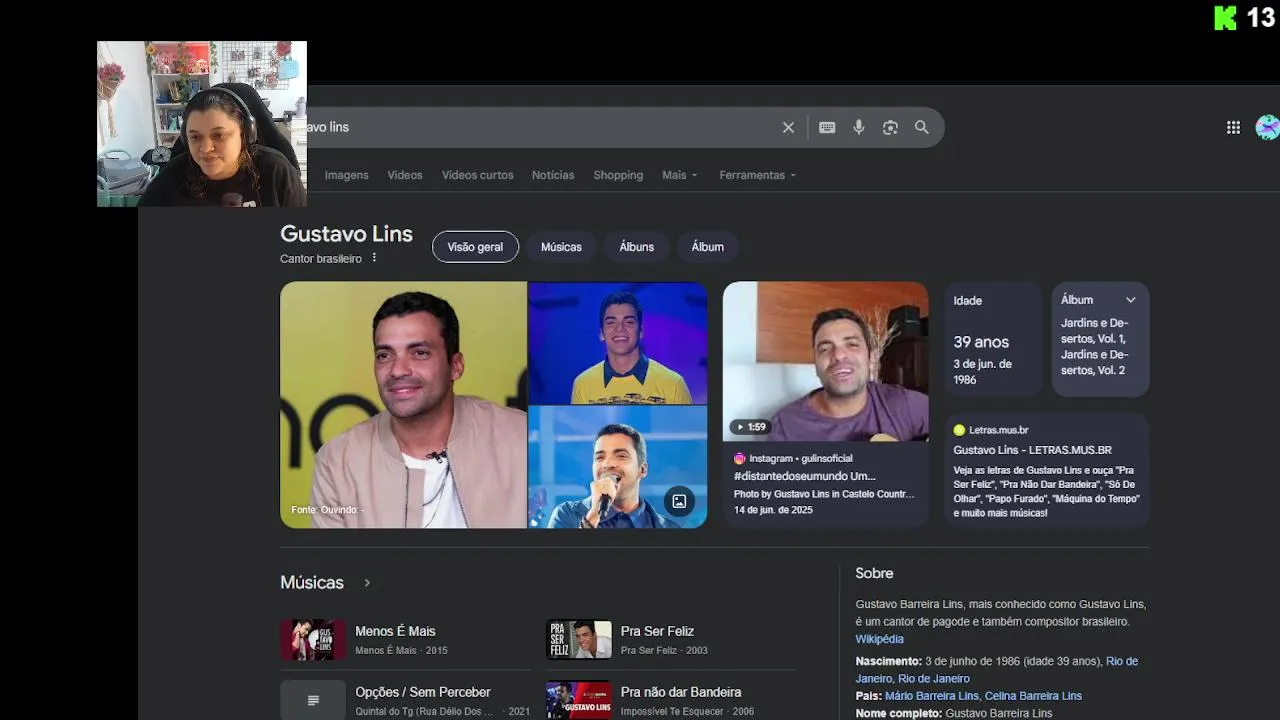1280x720 pixels.
Task: Click the Pra não dar Bandeira title
Action: click(x=681, y=692)
